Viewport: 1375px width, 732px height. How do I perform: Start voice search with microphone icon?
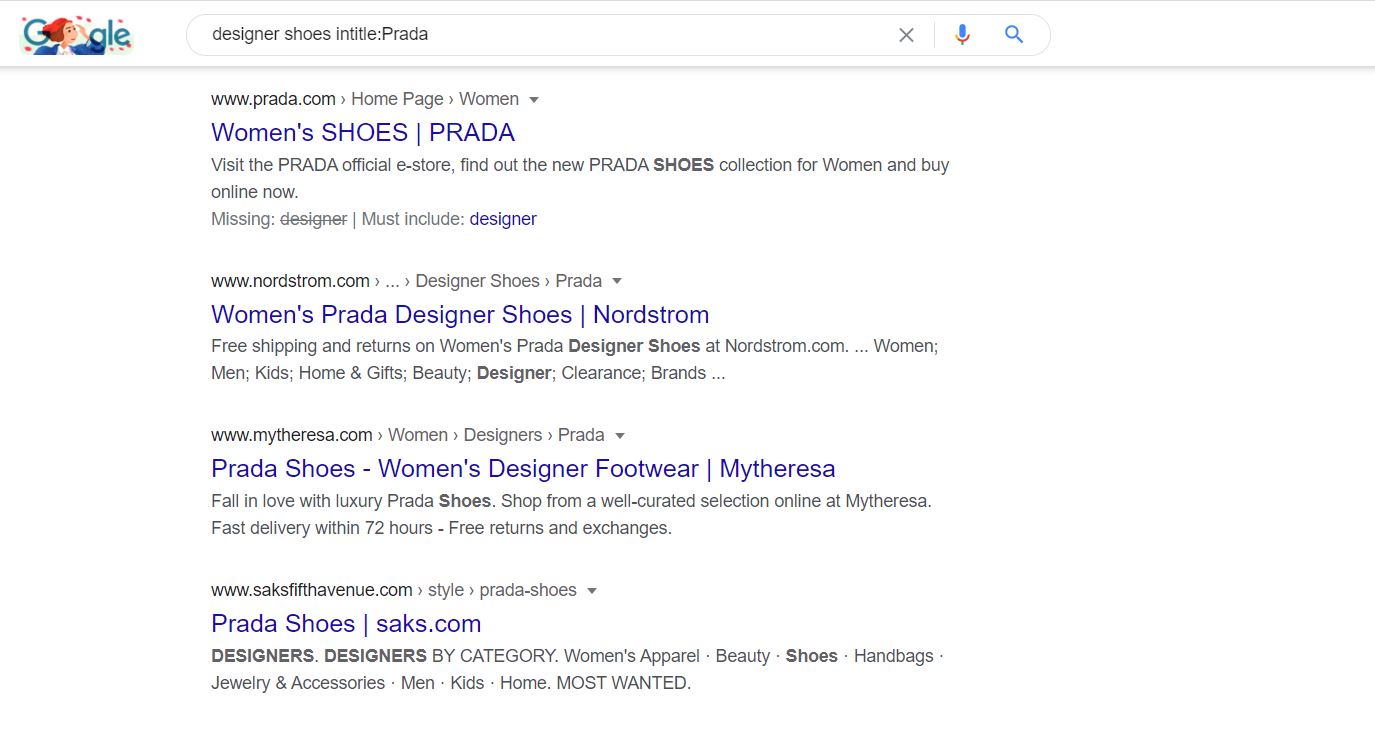(x=962, y=35)
